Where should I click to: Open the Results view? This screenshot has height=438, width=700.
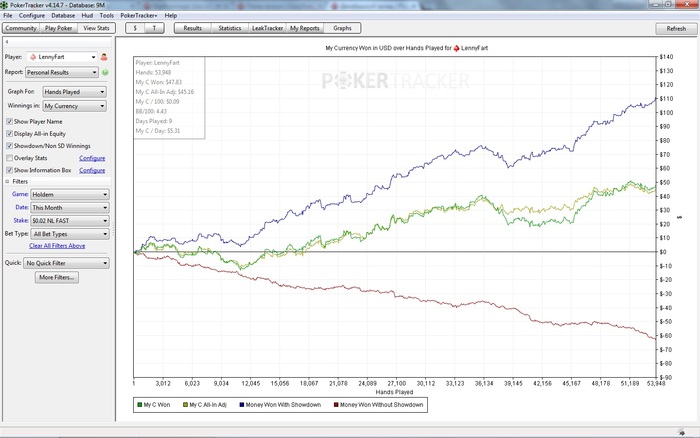[192, 28]
